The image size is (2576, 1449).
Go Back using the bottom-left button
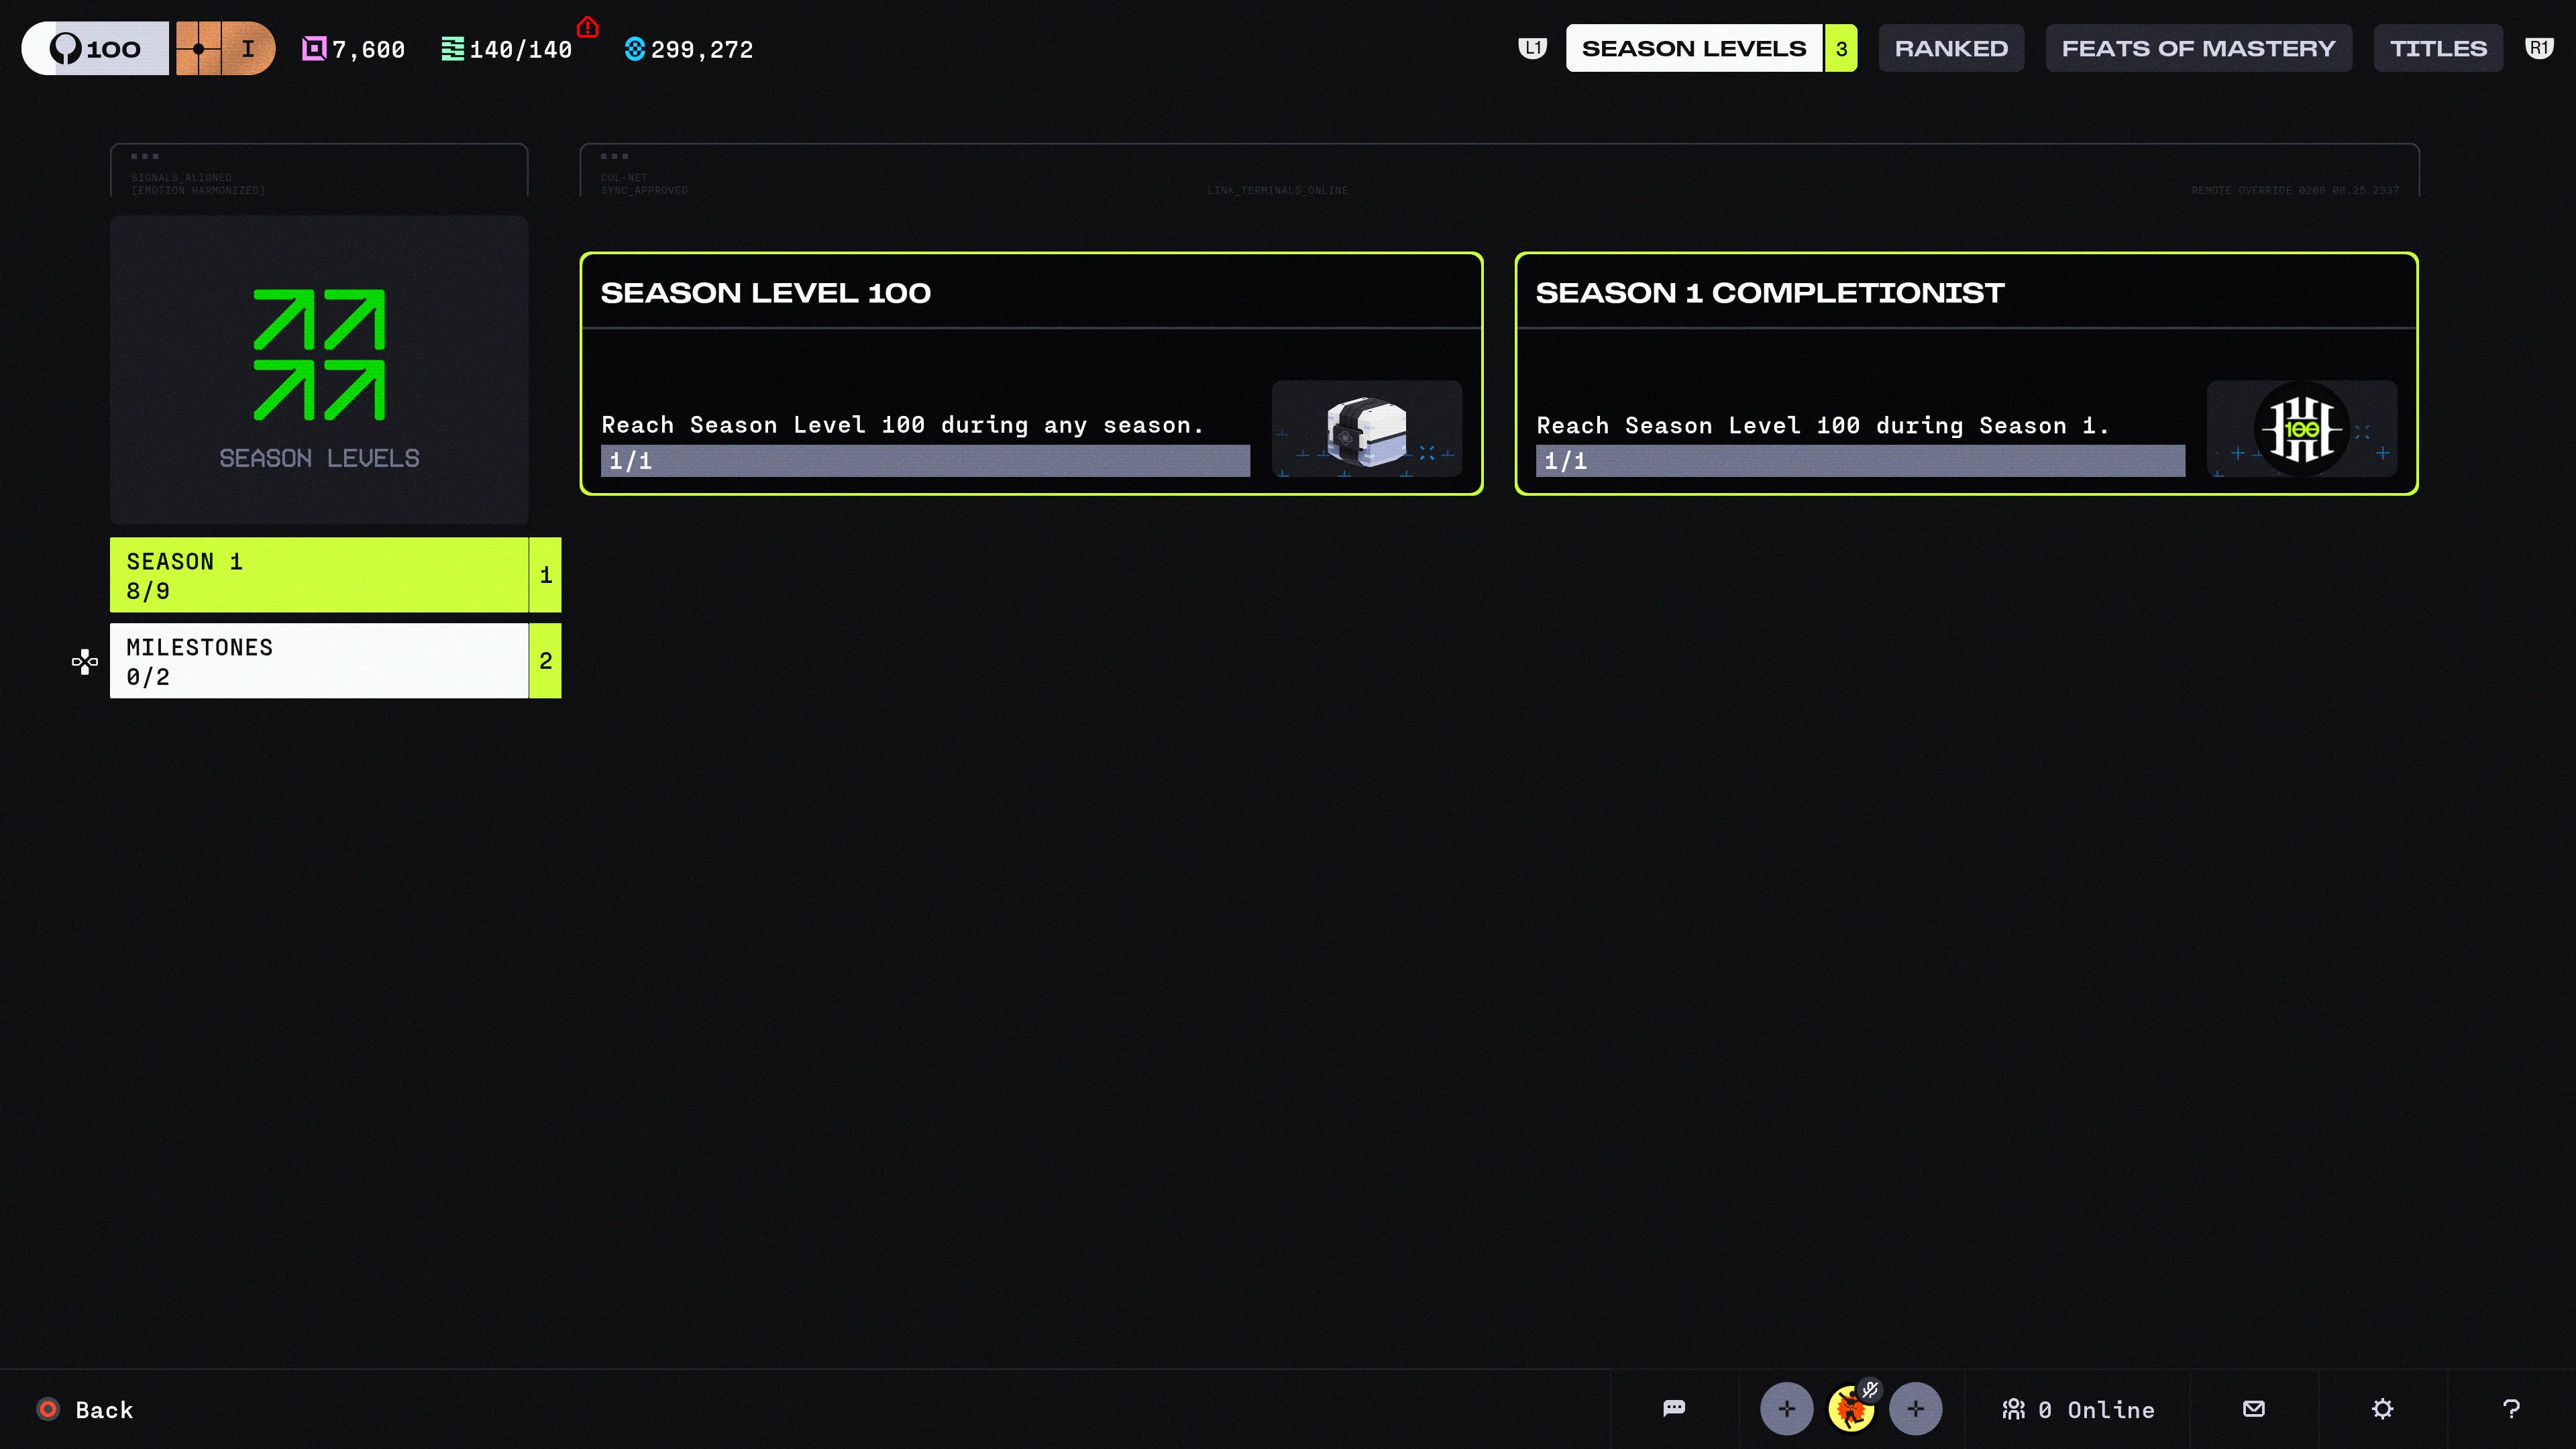point(85,1408)
